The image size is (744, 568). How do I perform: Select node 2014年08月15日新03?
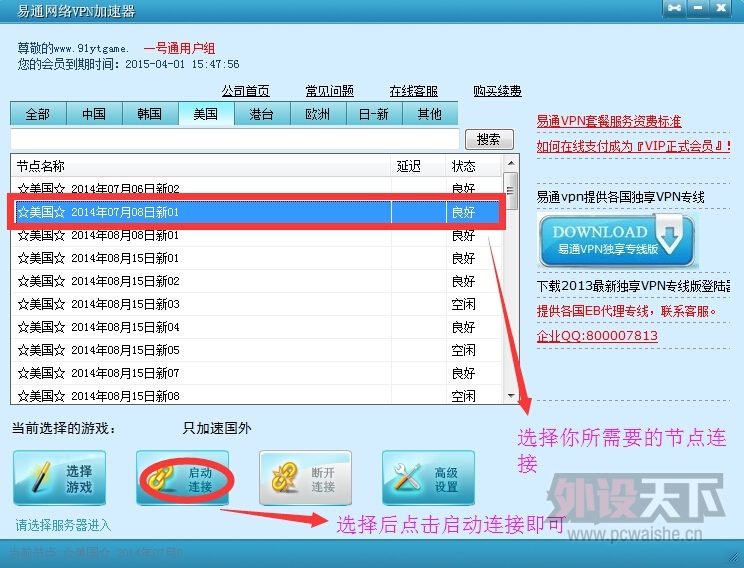(256, 304)
